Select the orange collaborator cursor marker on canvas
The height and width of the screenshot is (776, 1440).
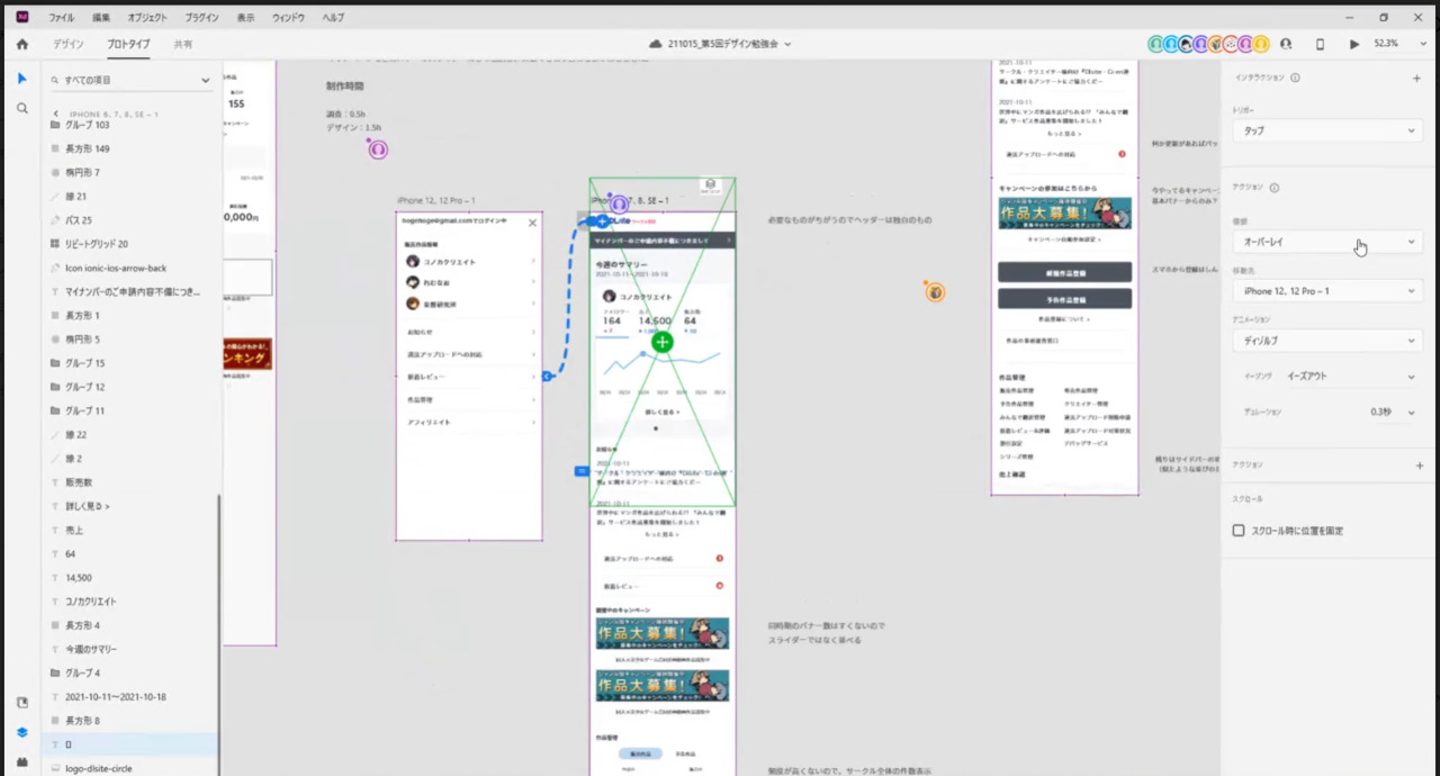point(935,292)
